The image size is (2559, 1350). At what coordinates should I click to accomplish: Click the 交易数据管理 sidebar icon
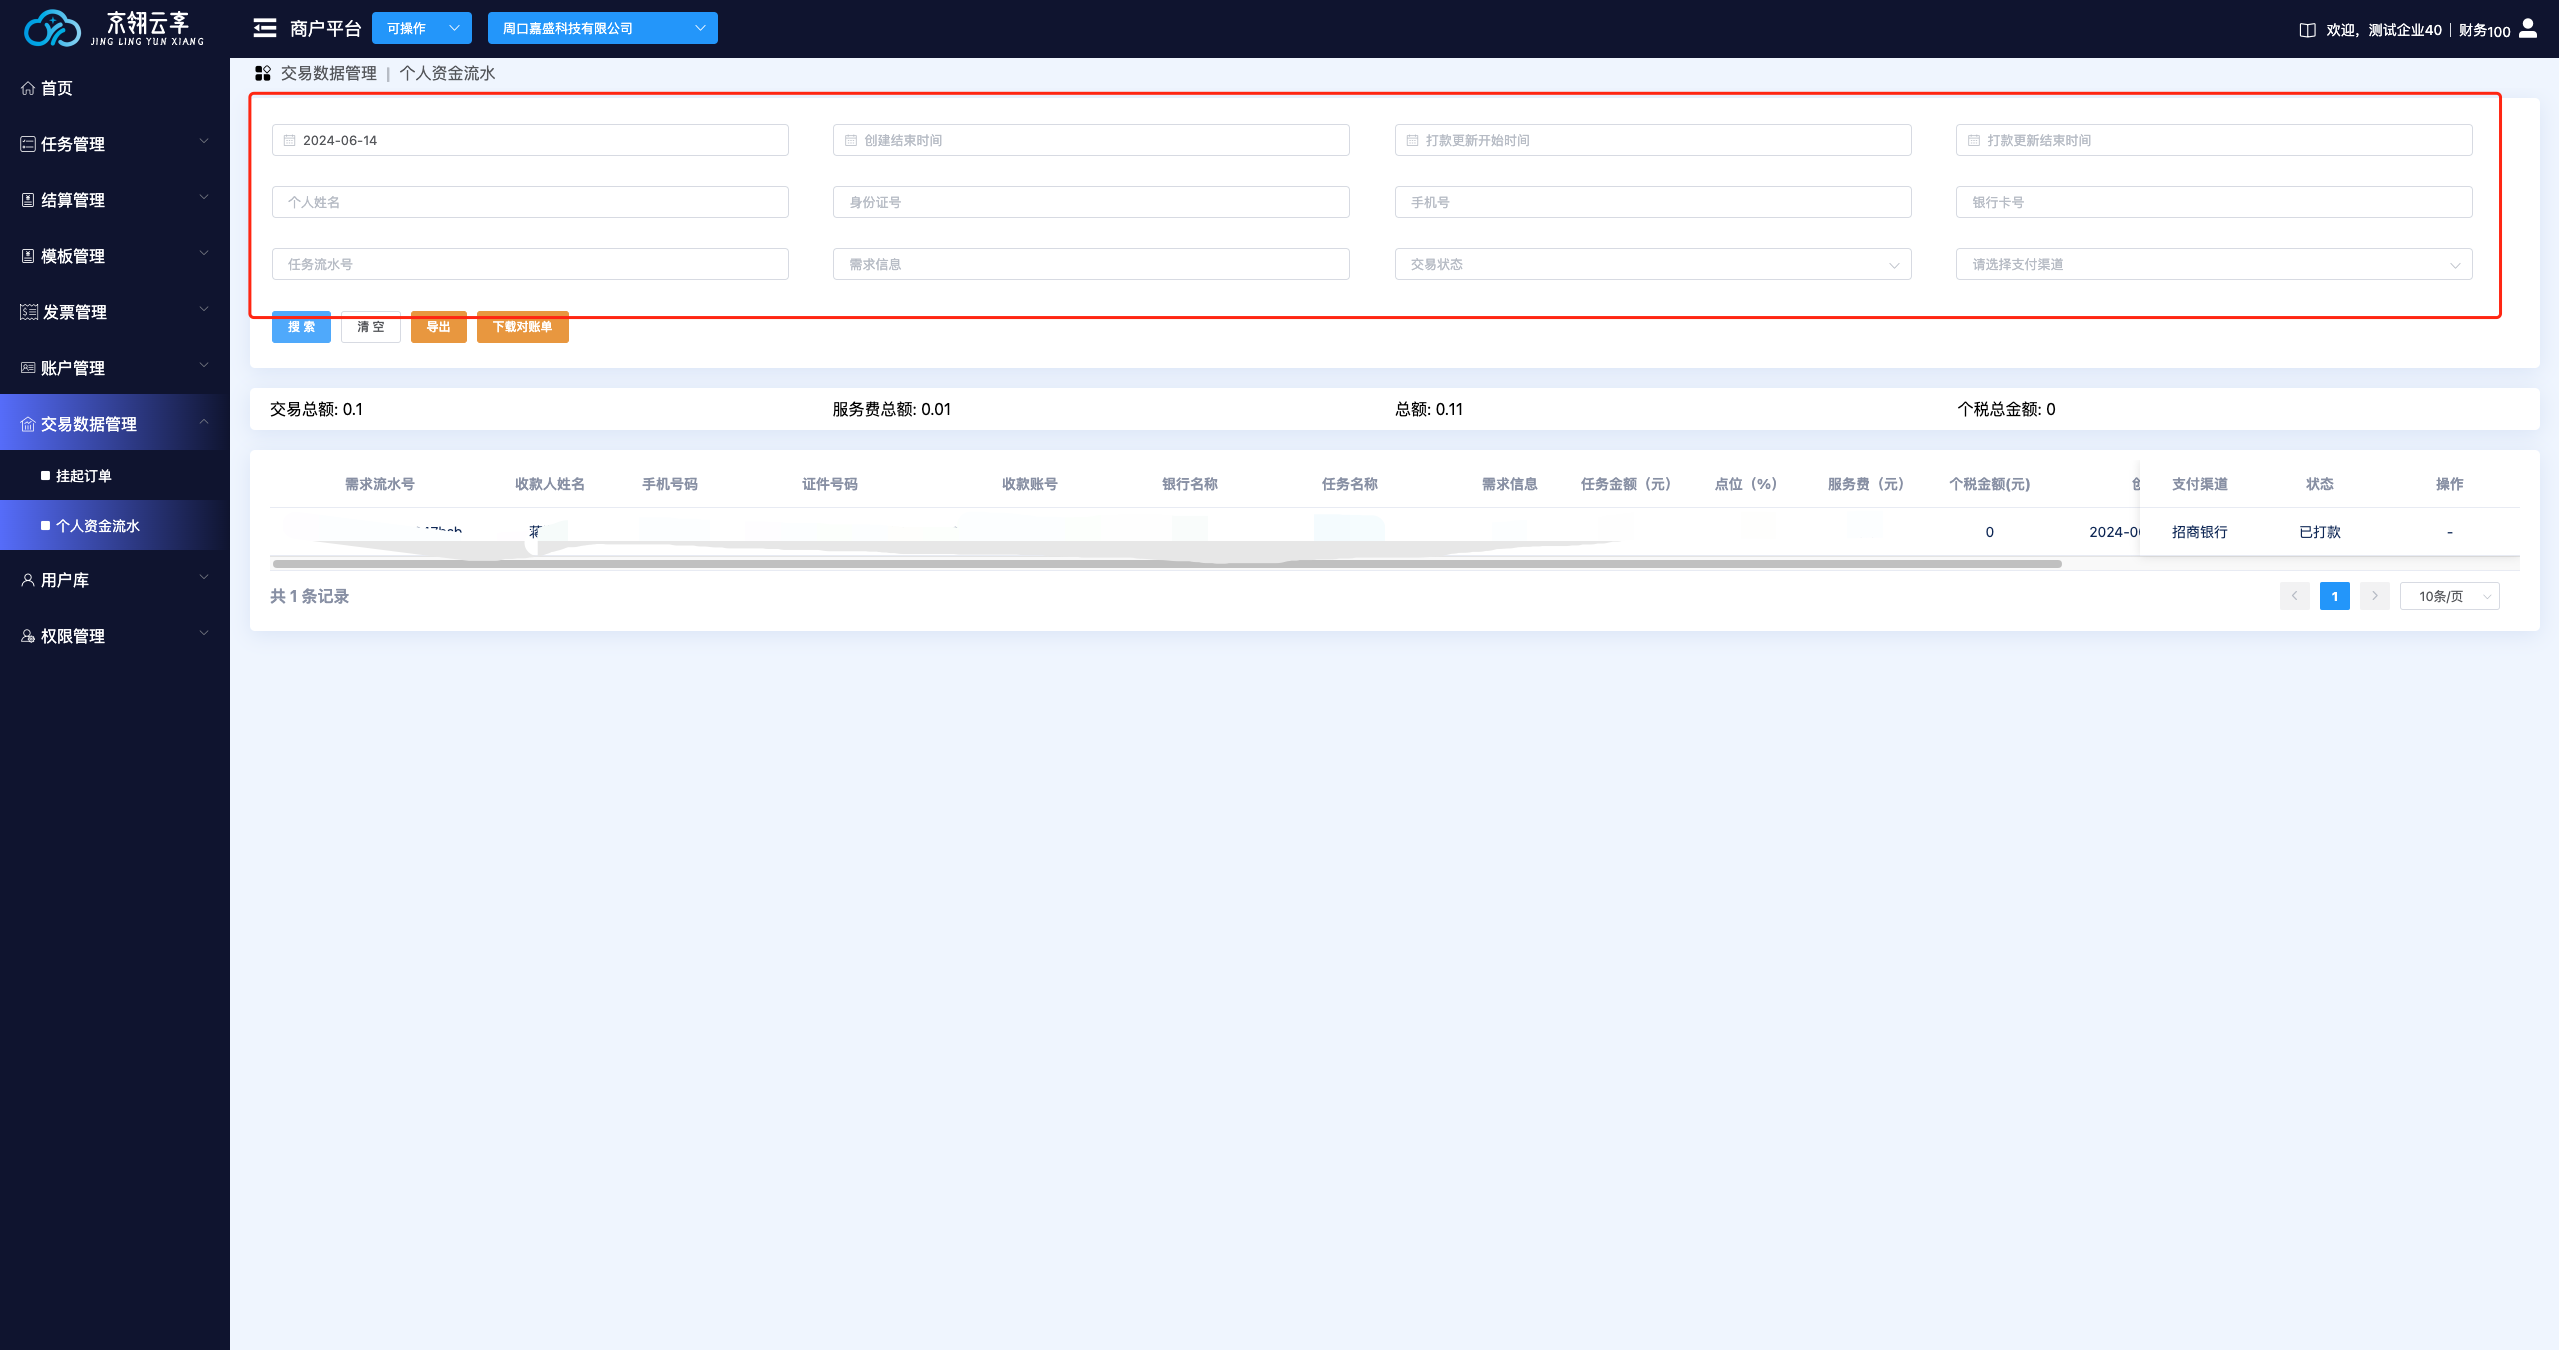point(28,424)
